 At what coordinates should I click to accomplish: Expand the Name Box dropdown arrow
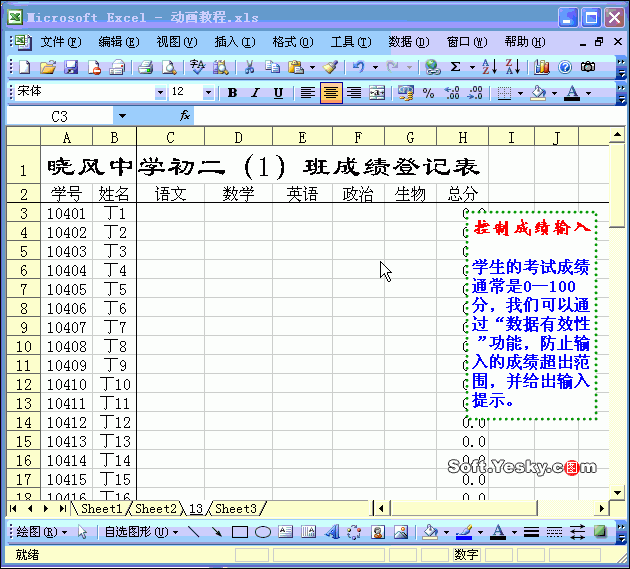pyautogui.click(x=123, y=117)
